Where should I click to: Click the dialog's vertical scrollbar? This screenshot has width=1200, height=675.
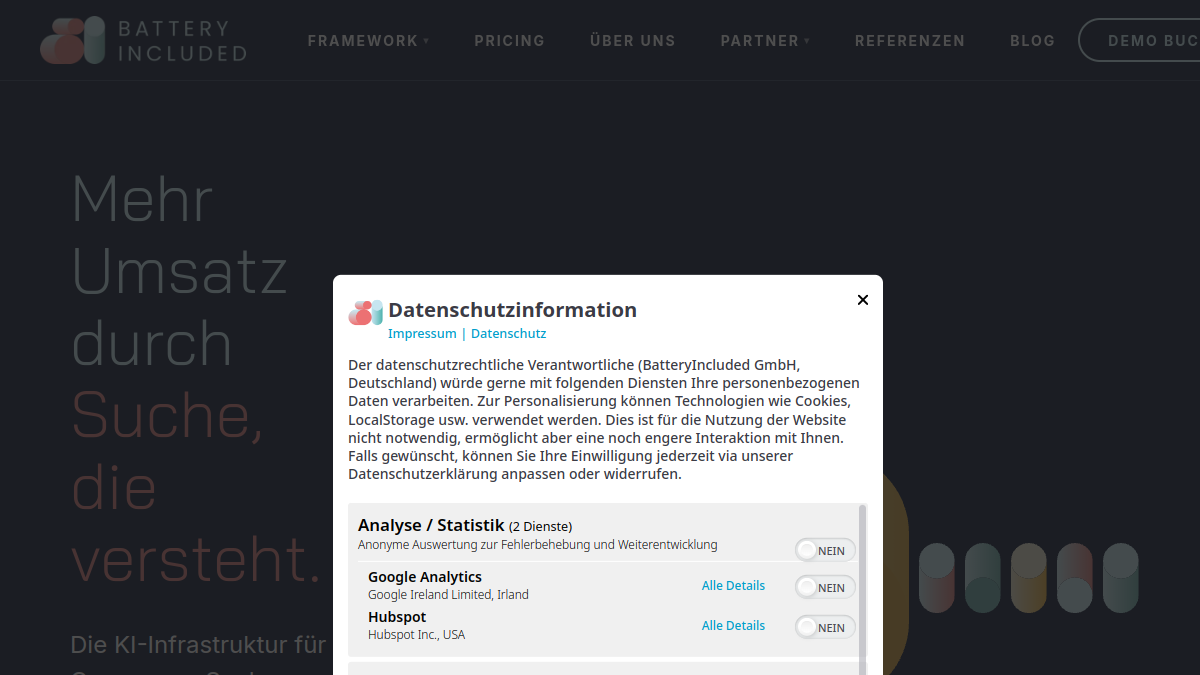click(863, 590)
